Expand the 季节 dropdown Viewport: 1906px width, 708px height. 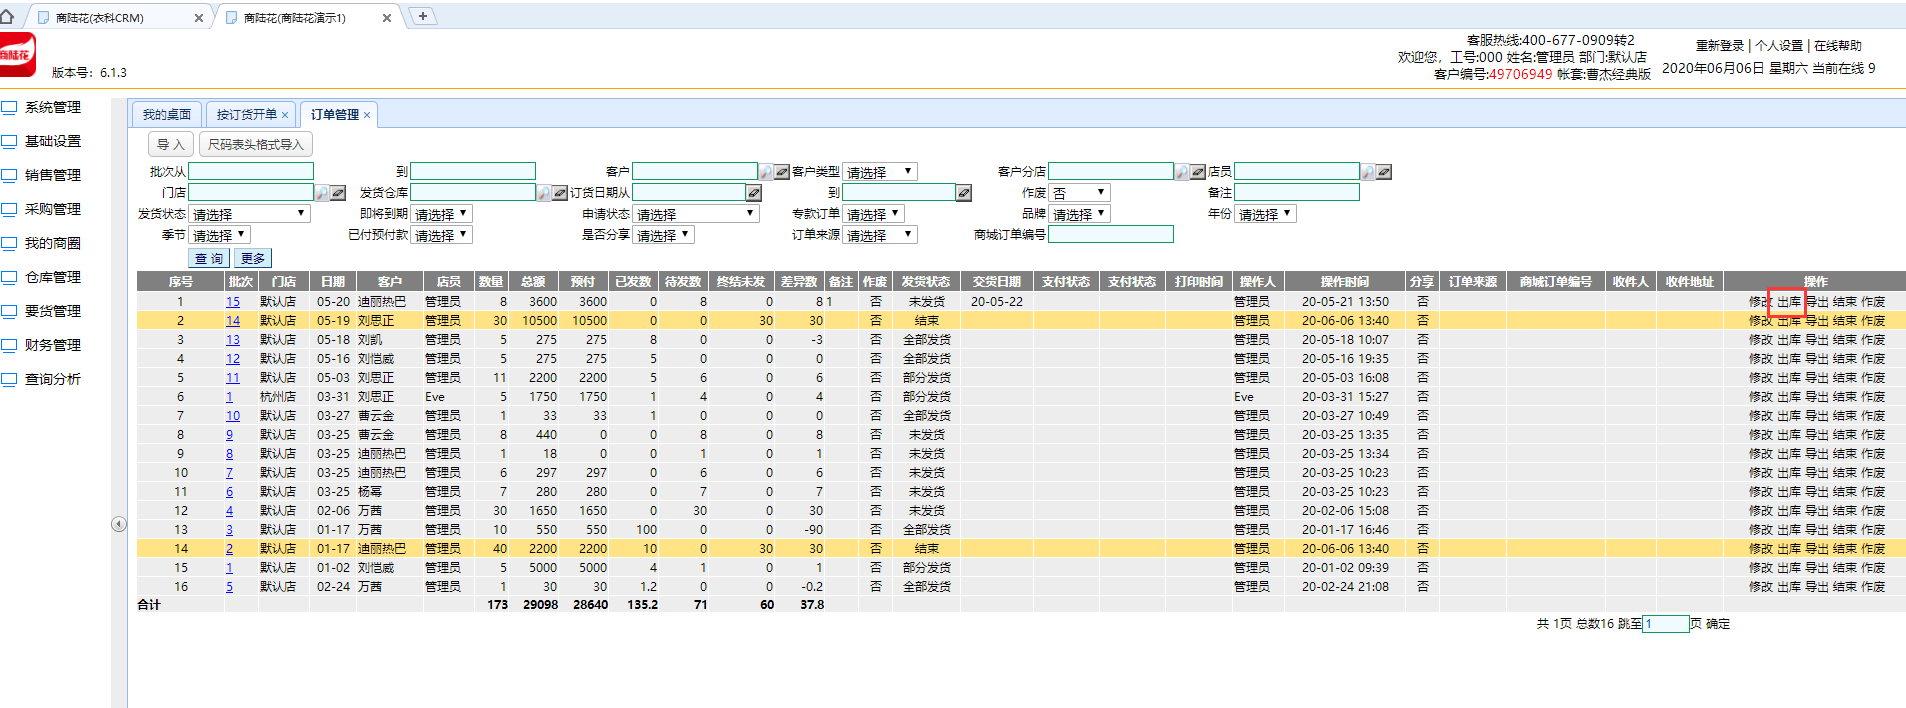[x=220, y=235]
